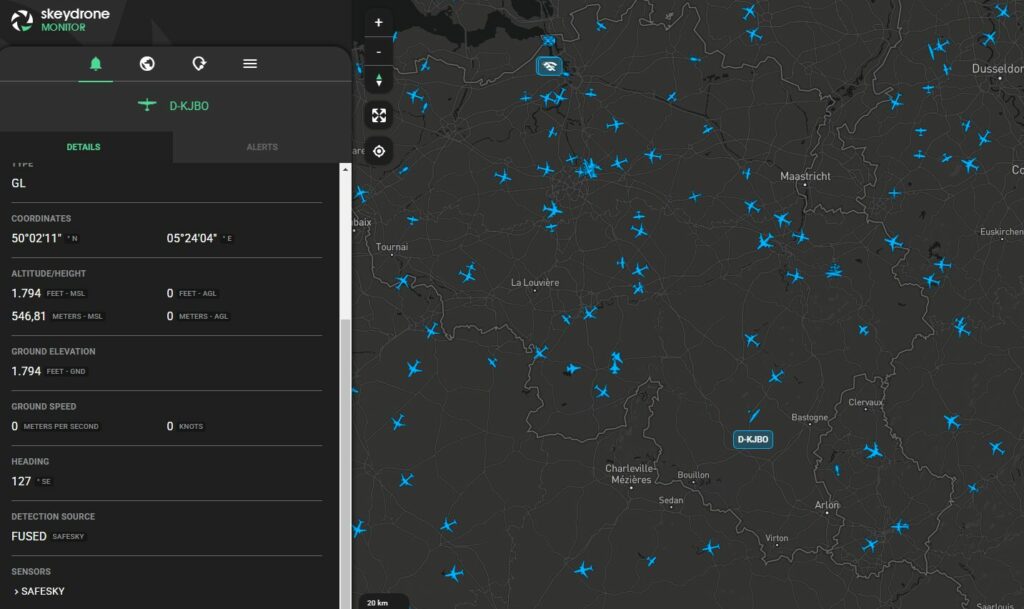Center map with the locate target icon
Viewport: 1024px width, 609px height.
(x=378, y=152)
